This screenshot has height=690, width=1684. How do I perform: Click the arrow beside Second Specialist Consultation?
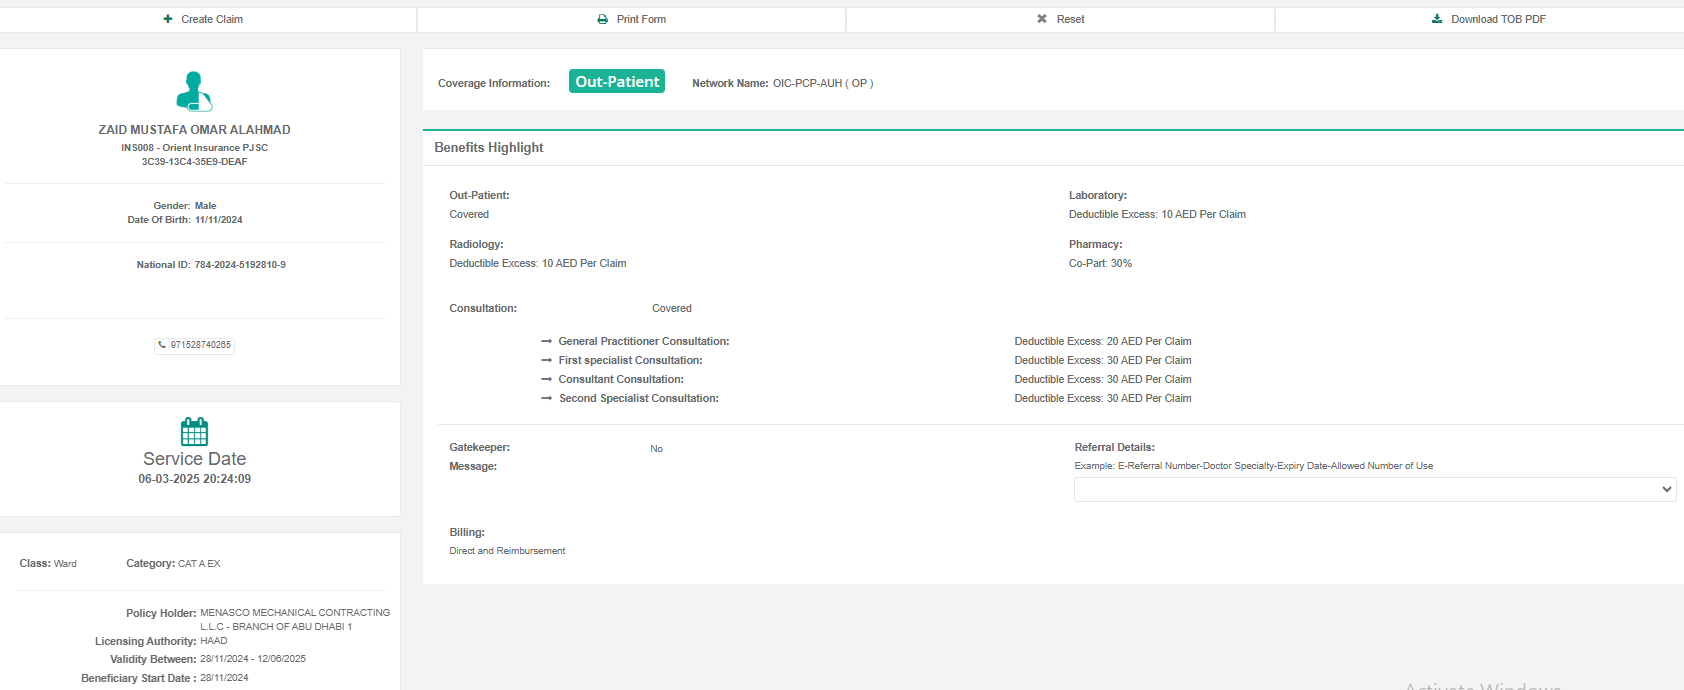tap(546, 399)
